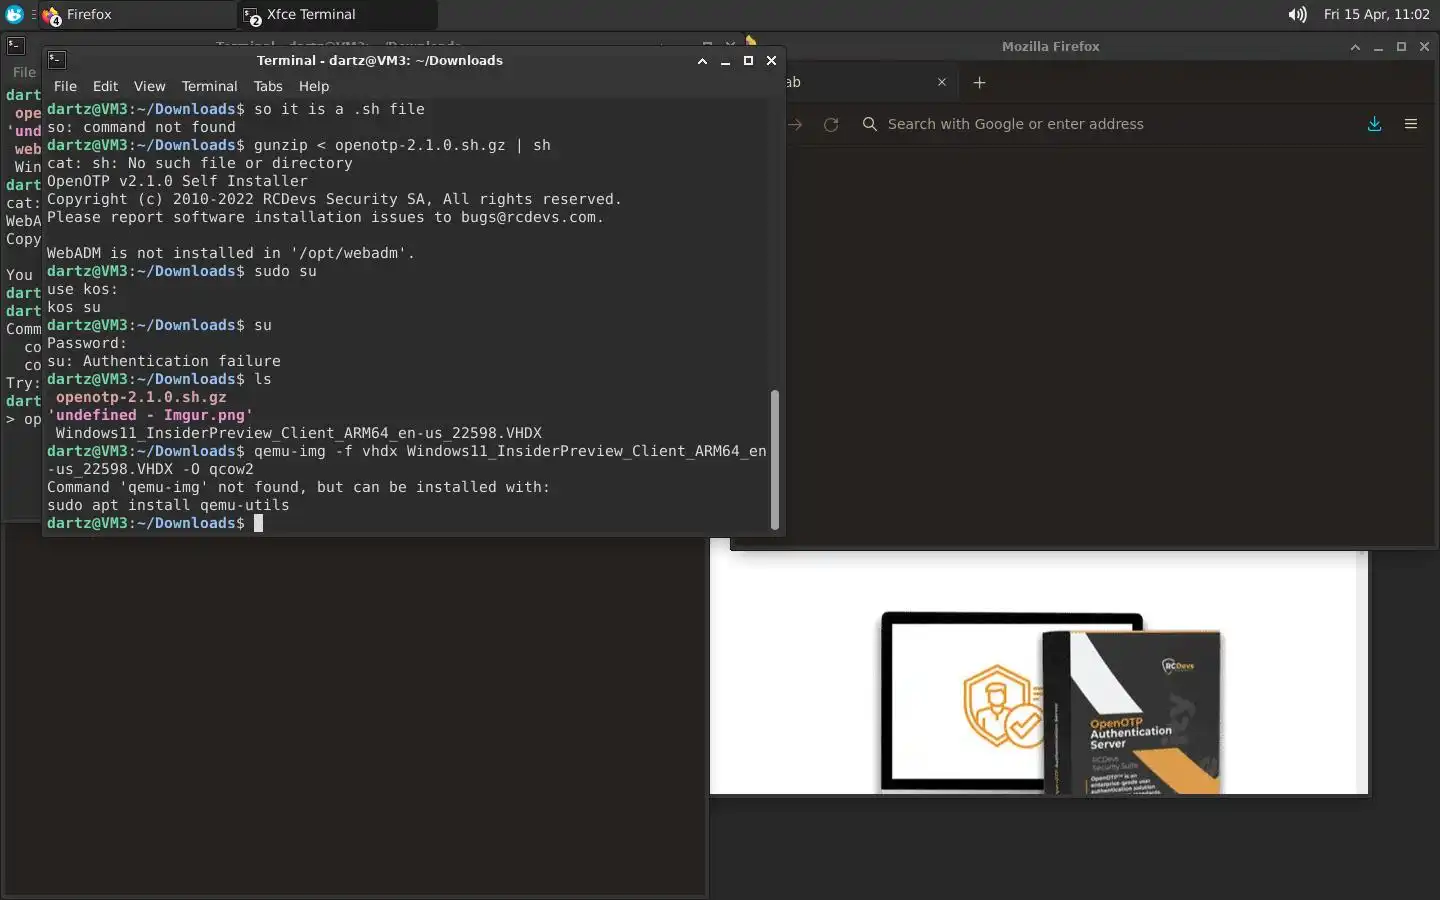Click the Mozilla Firefox window title bar
Screen dimensions: 1440x900
click(x=1050, y=46)
